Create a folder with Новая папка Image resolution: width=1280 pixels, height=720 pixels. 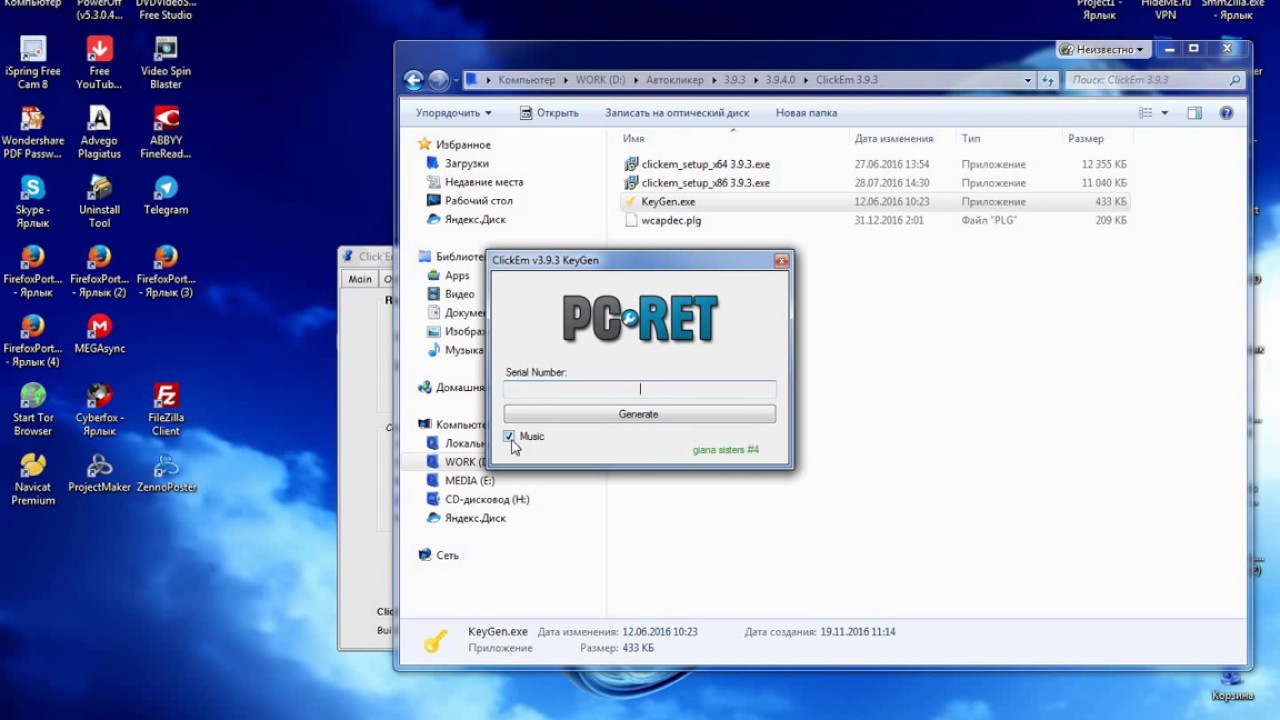click(x=806, y=113)
